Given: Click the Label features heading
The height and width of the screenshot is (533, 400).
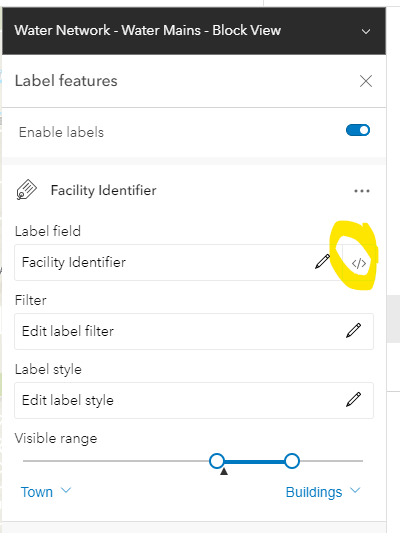Looking at the screenshot, I should click(x=66, y=81).
